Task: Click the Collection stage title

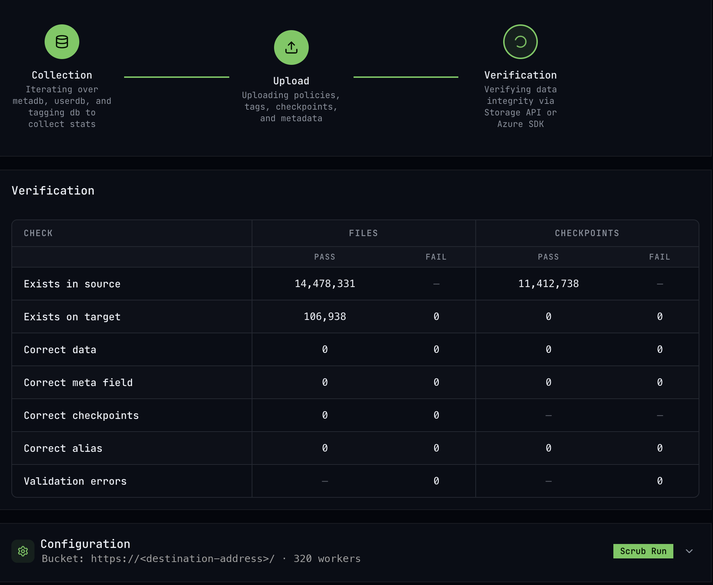Action: (x=62, y=75)
